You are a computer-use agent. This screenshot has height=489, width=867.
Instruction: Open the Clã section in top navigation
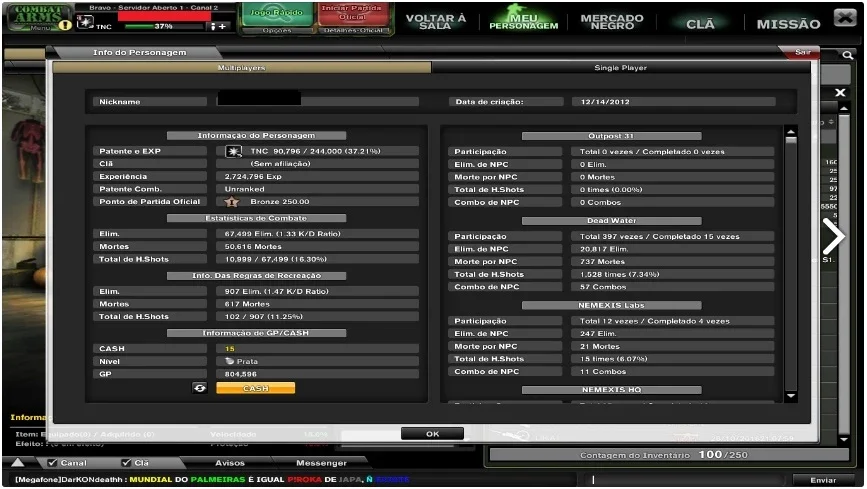click(x=700, y=24)
